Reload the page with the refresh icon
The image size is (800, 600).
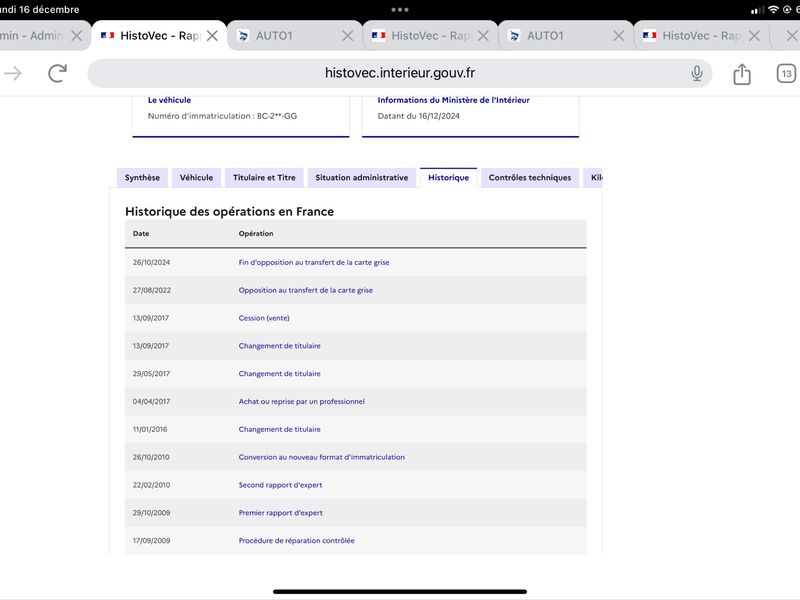point(58,73)
